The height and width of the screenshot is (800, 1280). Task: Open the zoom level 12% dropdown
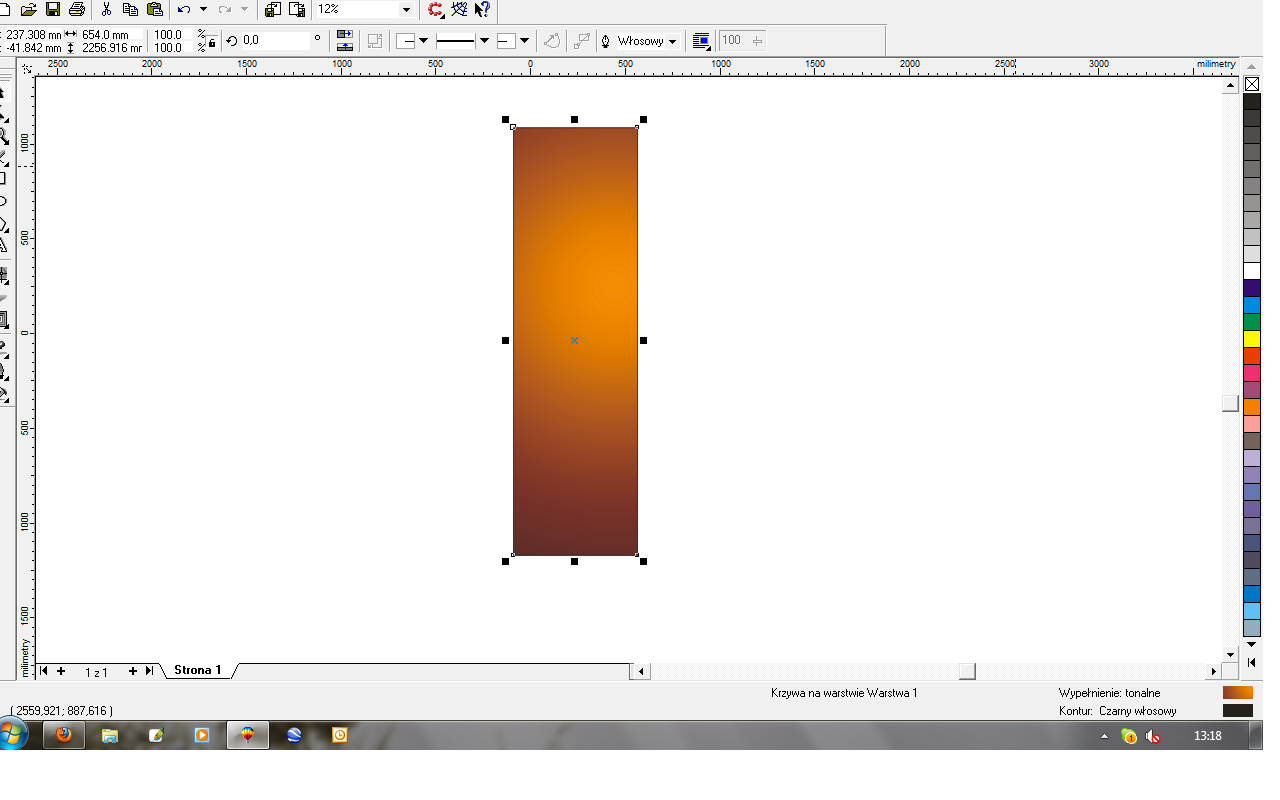click(x=405, y=9)
